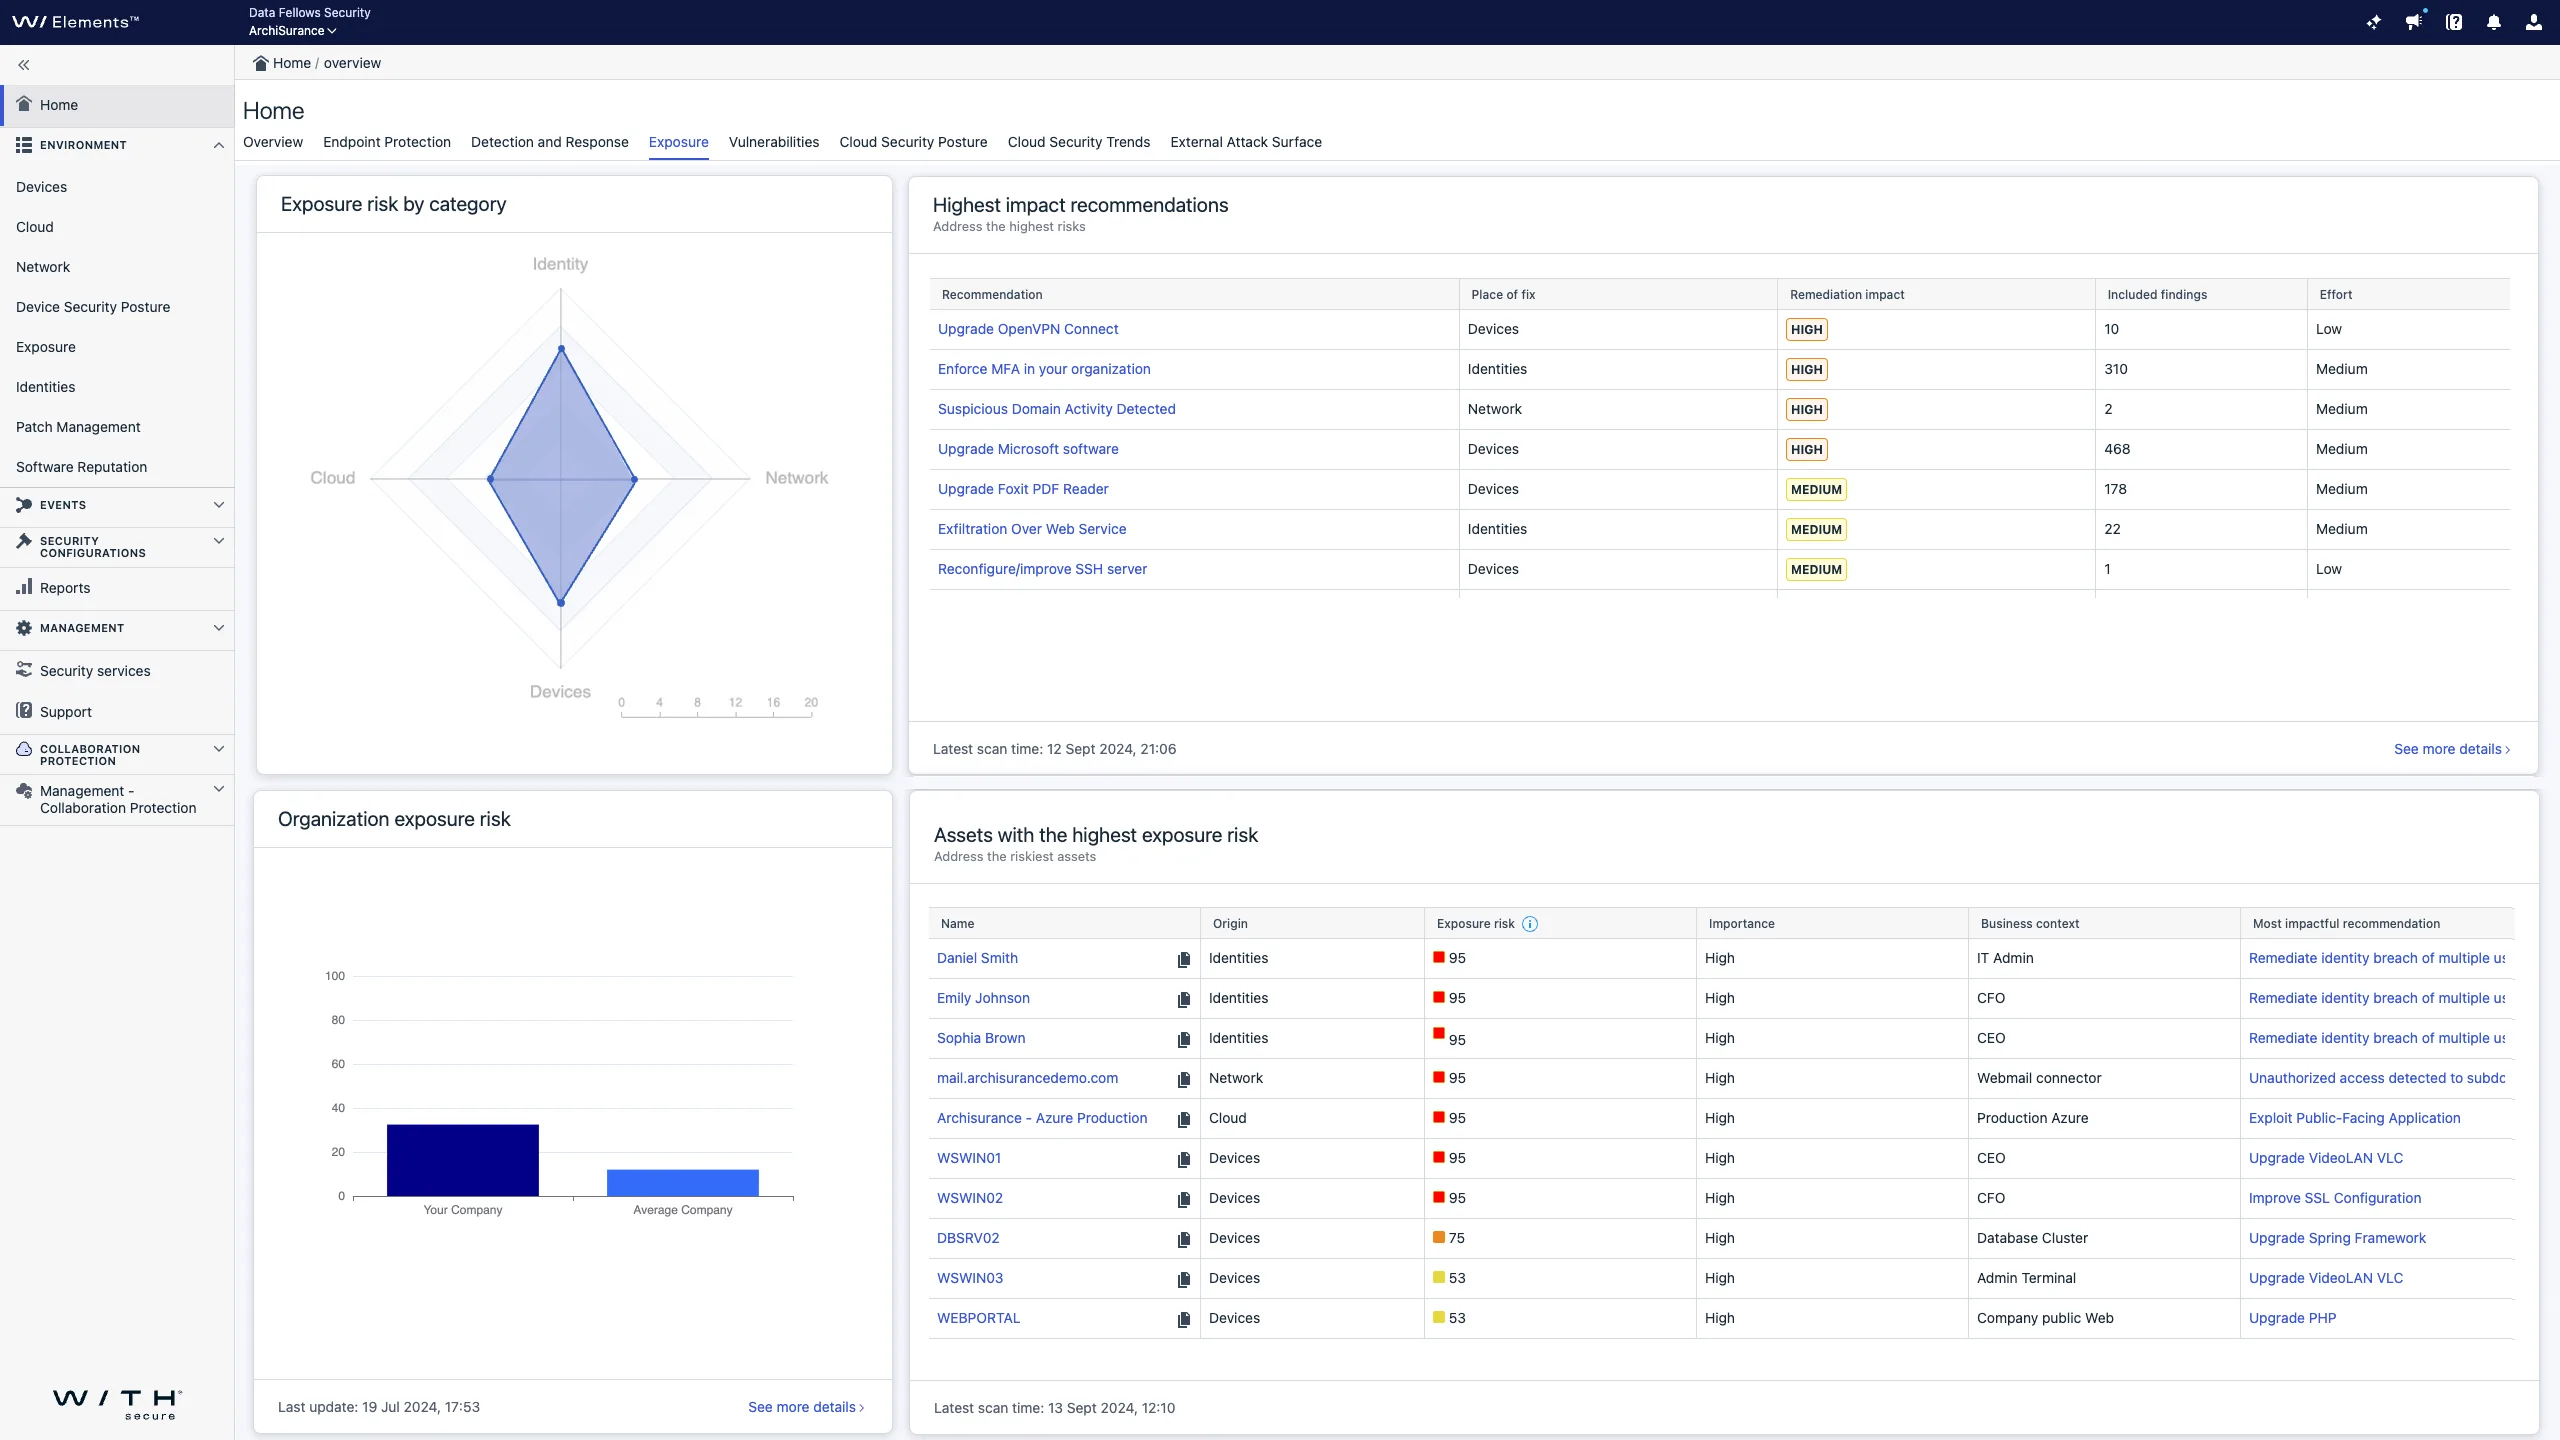The height and width of the screenshot is (1440, 2560).
Task: Copy Daniel Smith asset name icon
Action: (1184, 960)
